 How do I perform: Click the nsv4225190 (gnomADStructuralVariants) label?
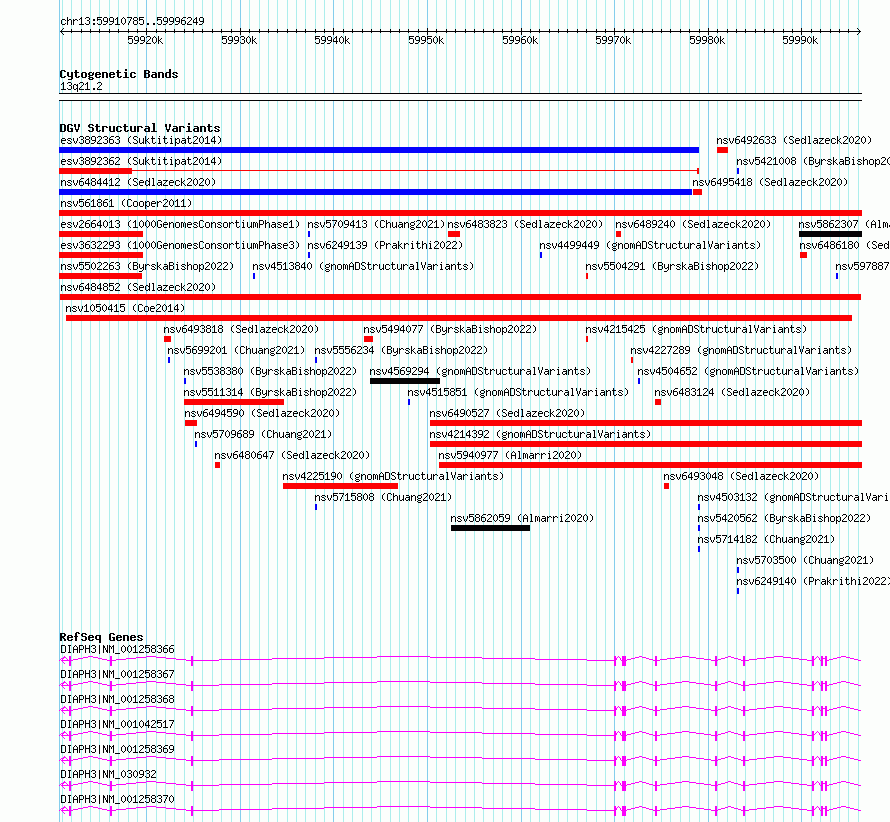pos(393,476)
